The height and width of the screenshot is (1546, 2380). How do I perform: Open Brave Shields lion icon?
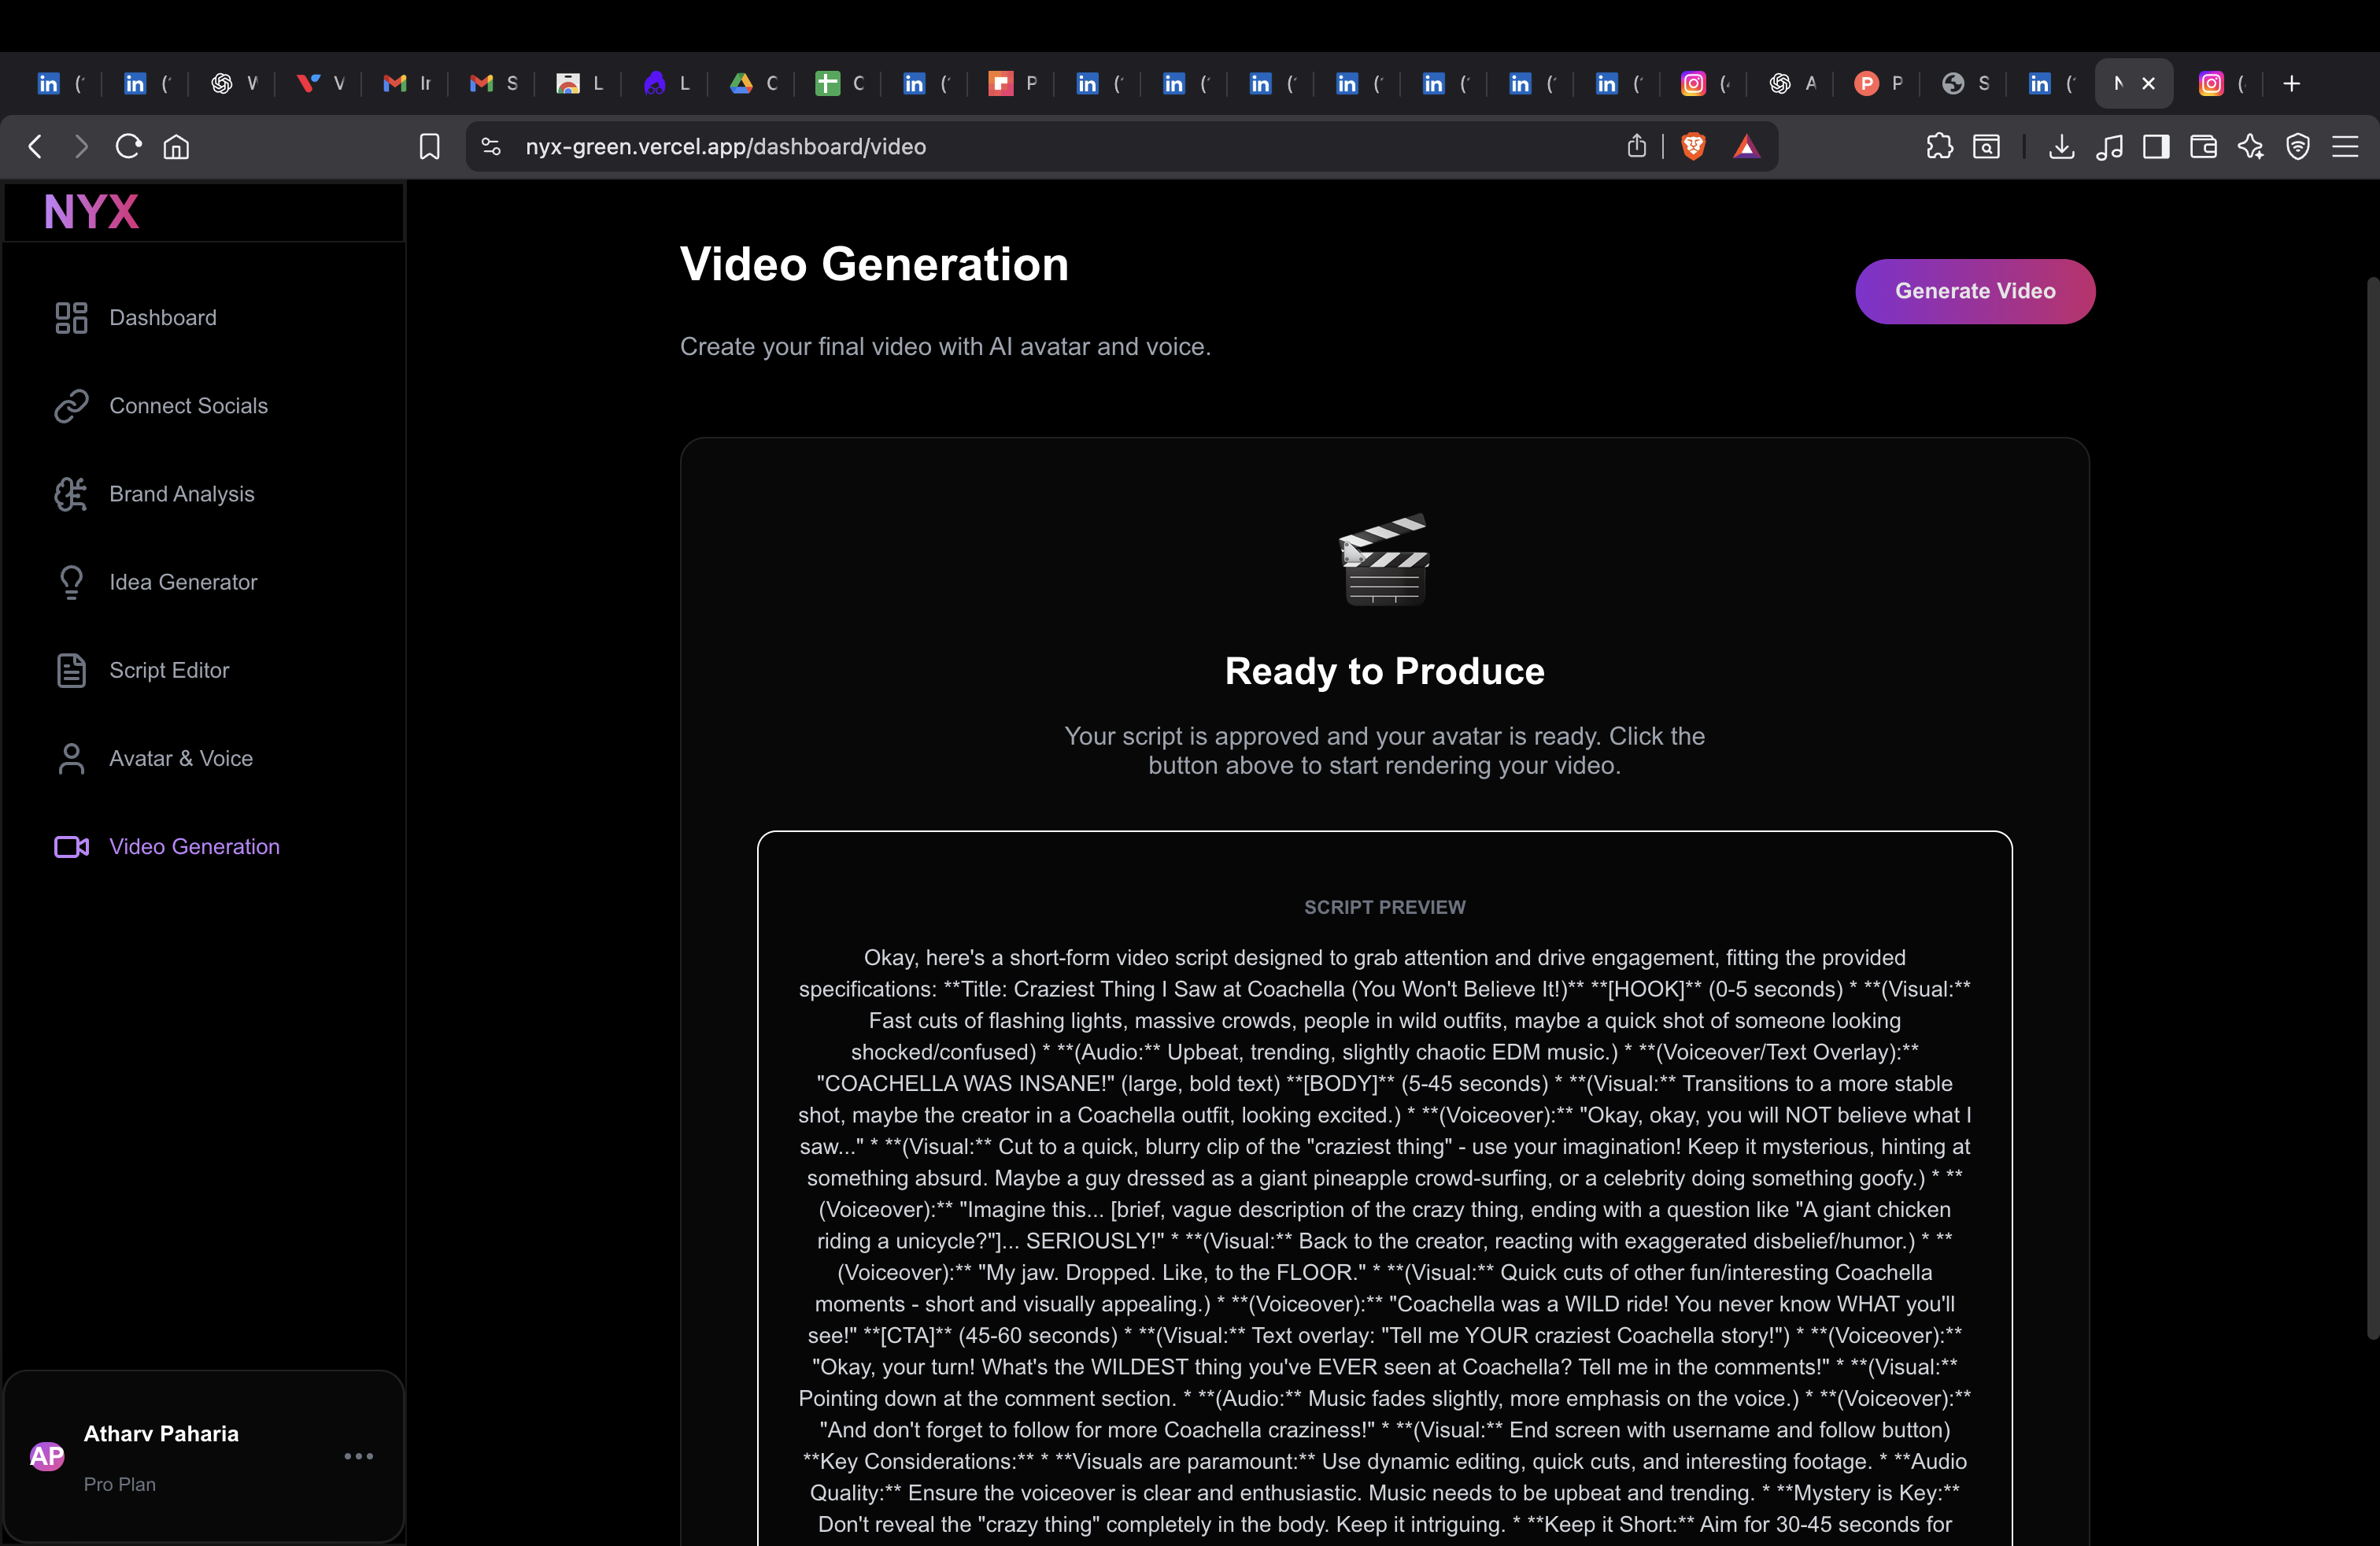point(1693,146)
